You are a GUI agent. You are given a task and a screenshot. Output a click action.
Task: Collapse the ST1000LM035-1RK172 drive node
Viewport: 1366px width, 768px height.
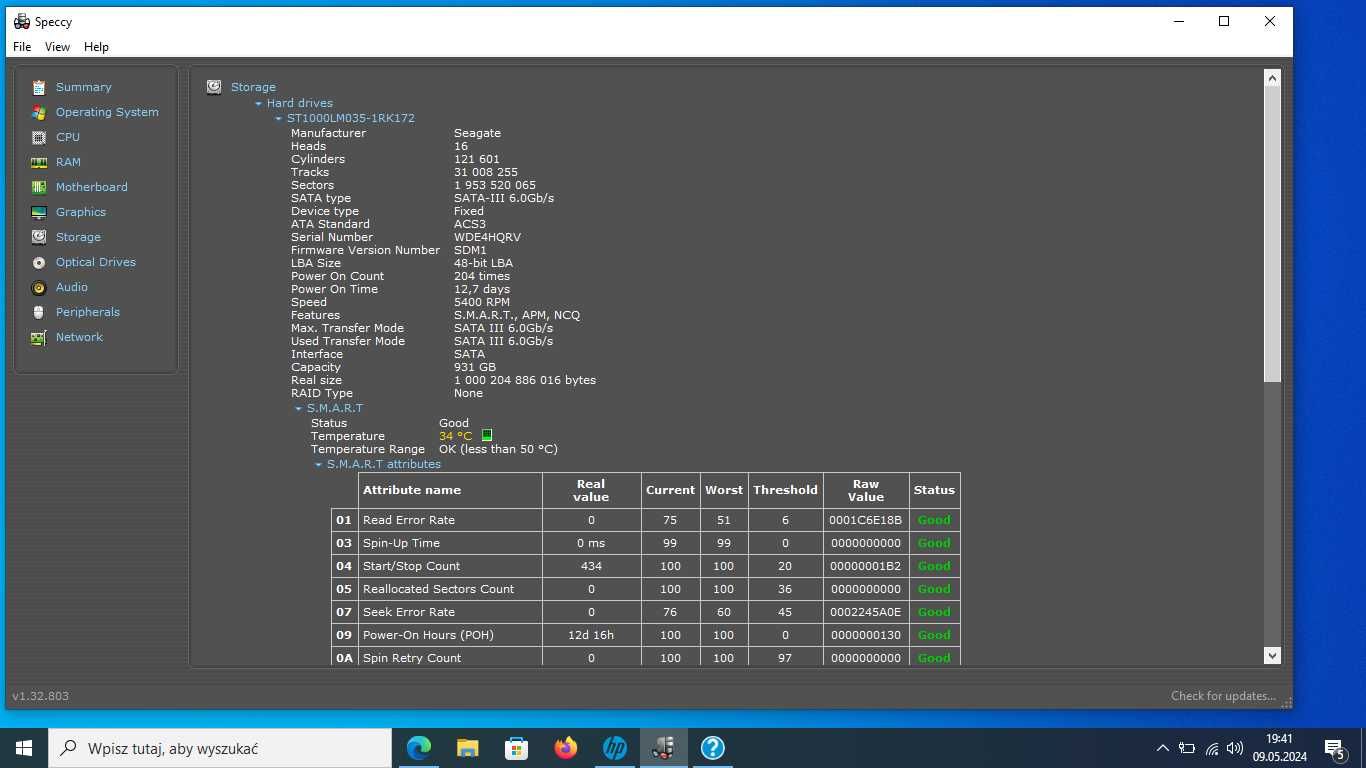[x=278, y=118]
